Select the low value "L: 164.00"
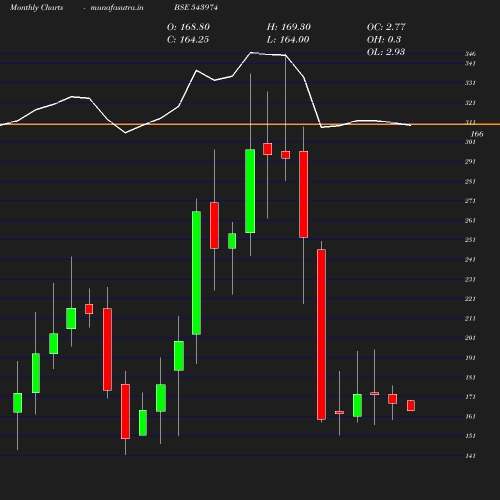This screenshot has width=500, height=500. pyautogui.click(x=288, y=40)
